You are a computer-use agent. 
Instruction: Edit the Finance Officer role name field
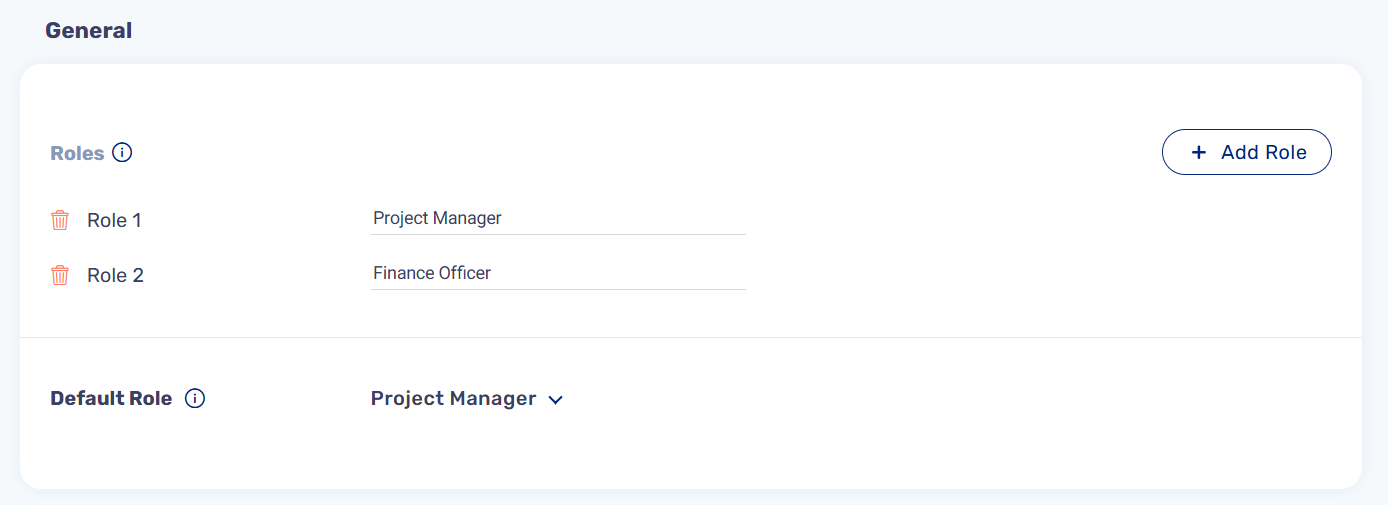click(557, 273)
